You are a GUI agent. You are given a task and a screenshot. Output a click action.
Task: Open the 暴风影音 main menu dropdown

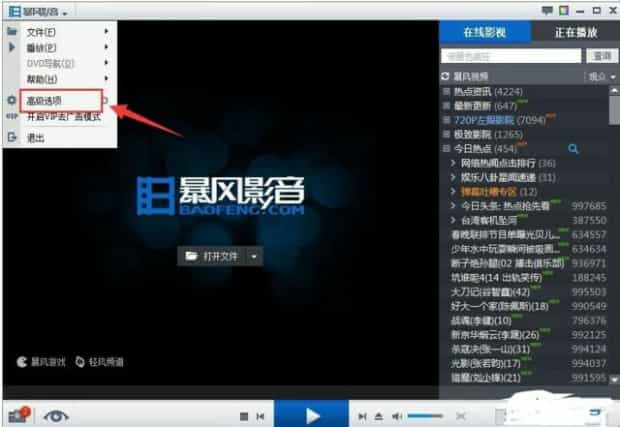coord(38,12)
